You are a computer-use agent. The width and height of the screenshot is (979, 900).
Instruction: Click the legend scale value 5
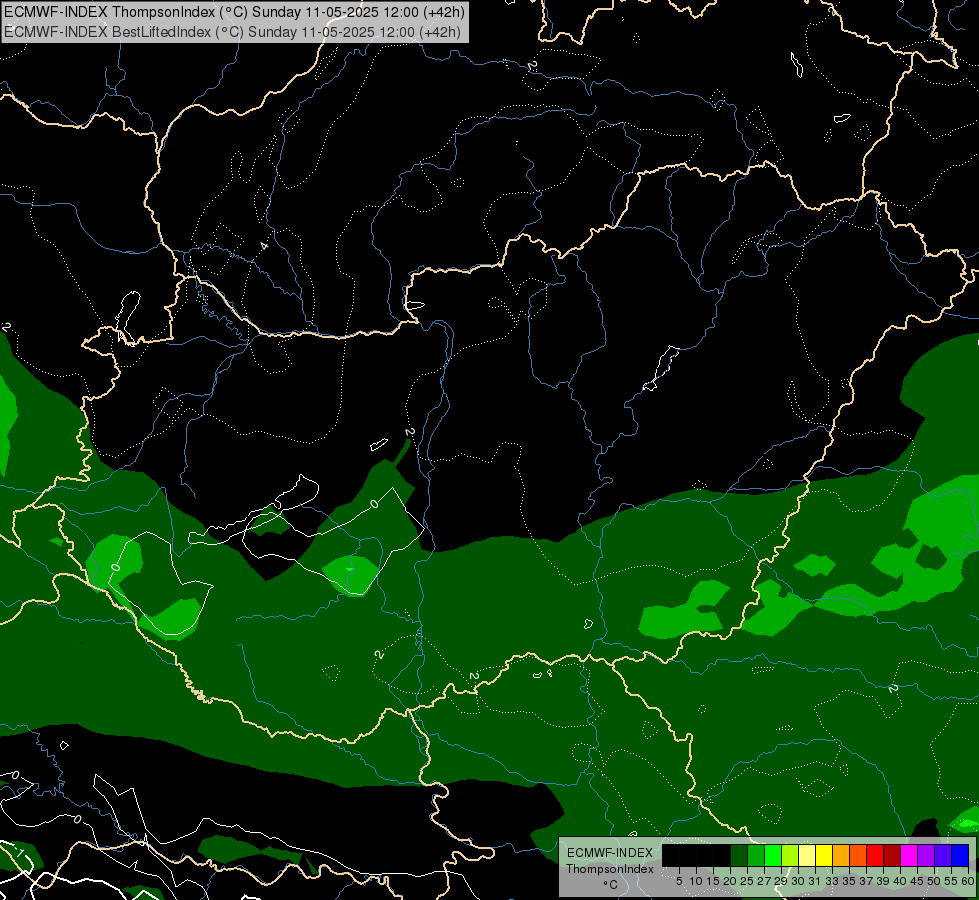tap(679, 881)
